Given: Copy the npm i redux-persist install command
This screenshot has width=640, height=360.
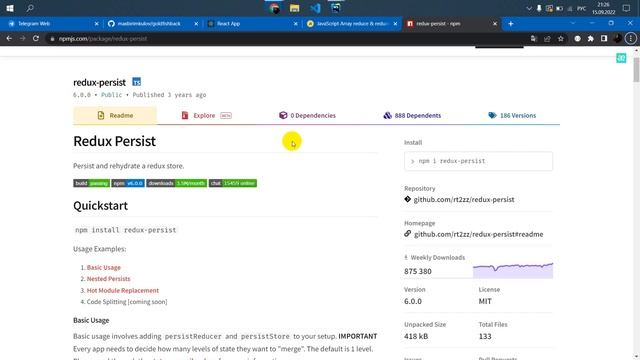Looking at the screenshot, I should 478,161.
